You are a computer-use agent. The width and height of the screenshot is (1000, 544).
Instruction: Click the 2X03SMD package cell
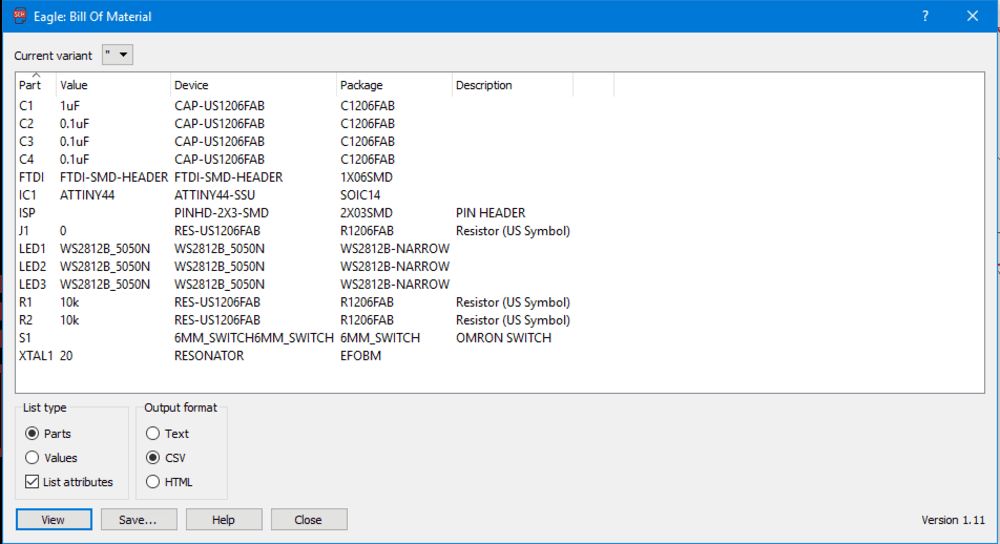(366, 213)
